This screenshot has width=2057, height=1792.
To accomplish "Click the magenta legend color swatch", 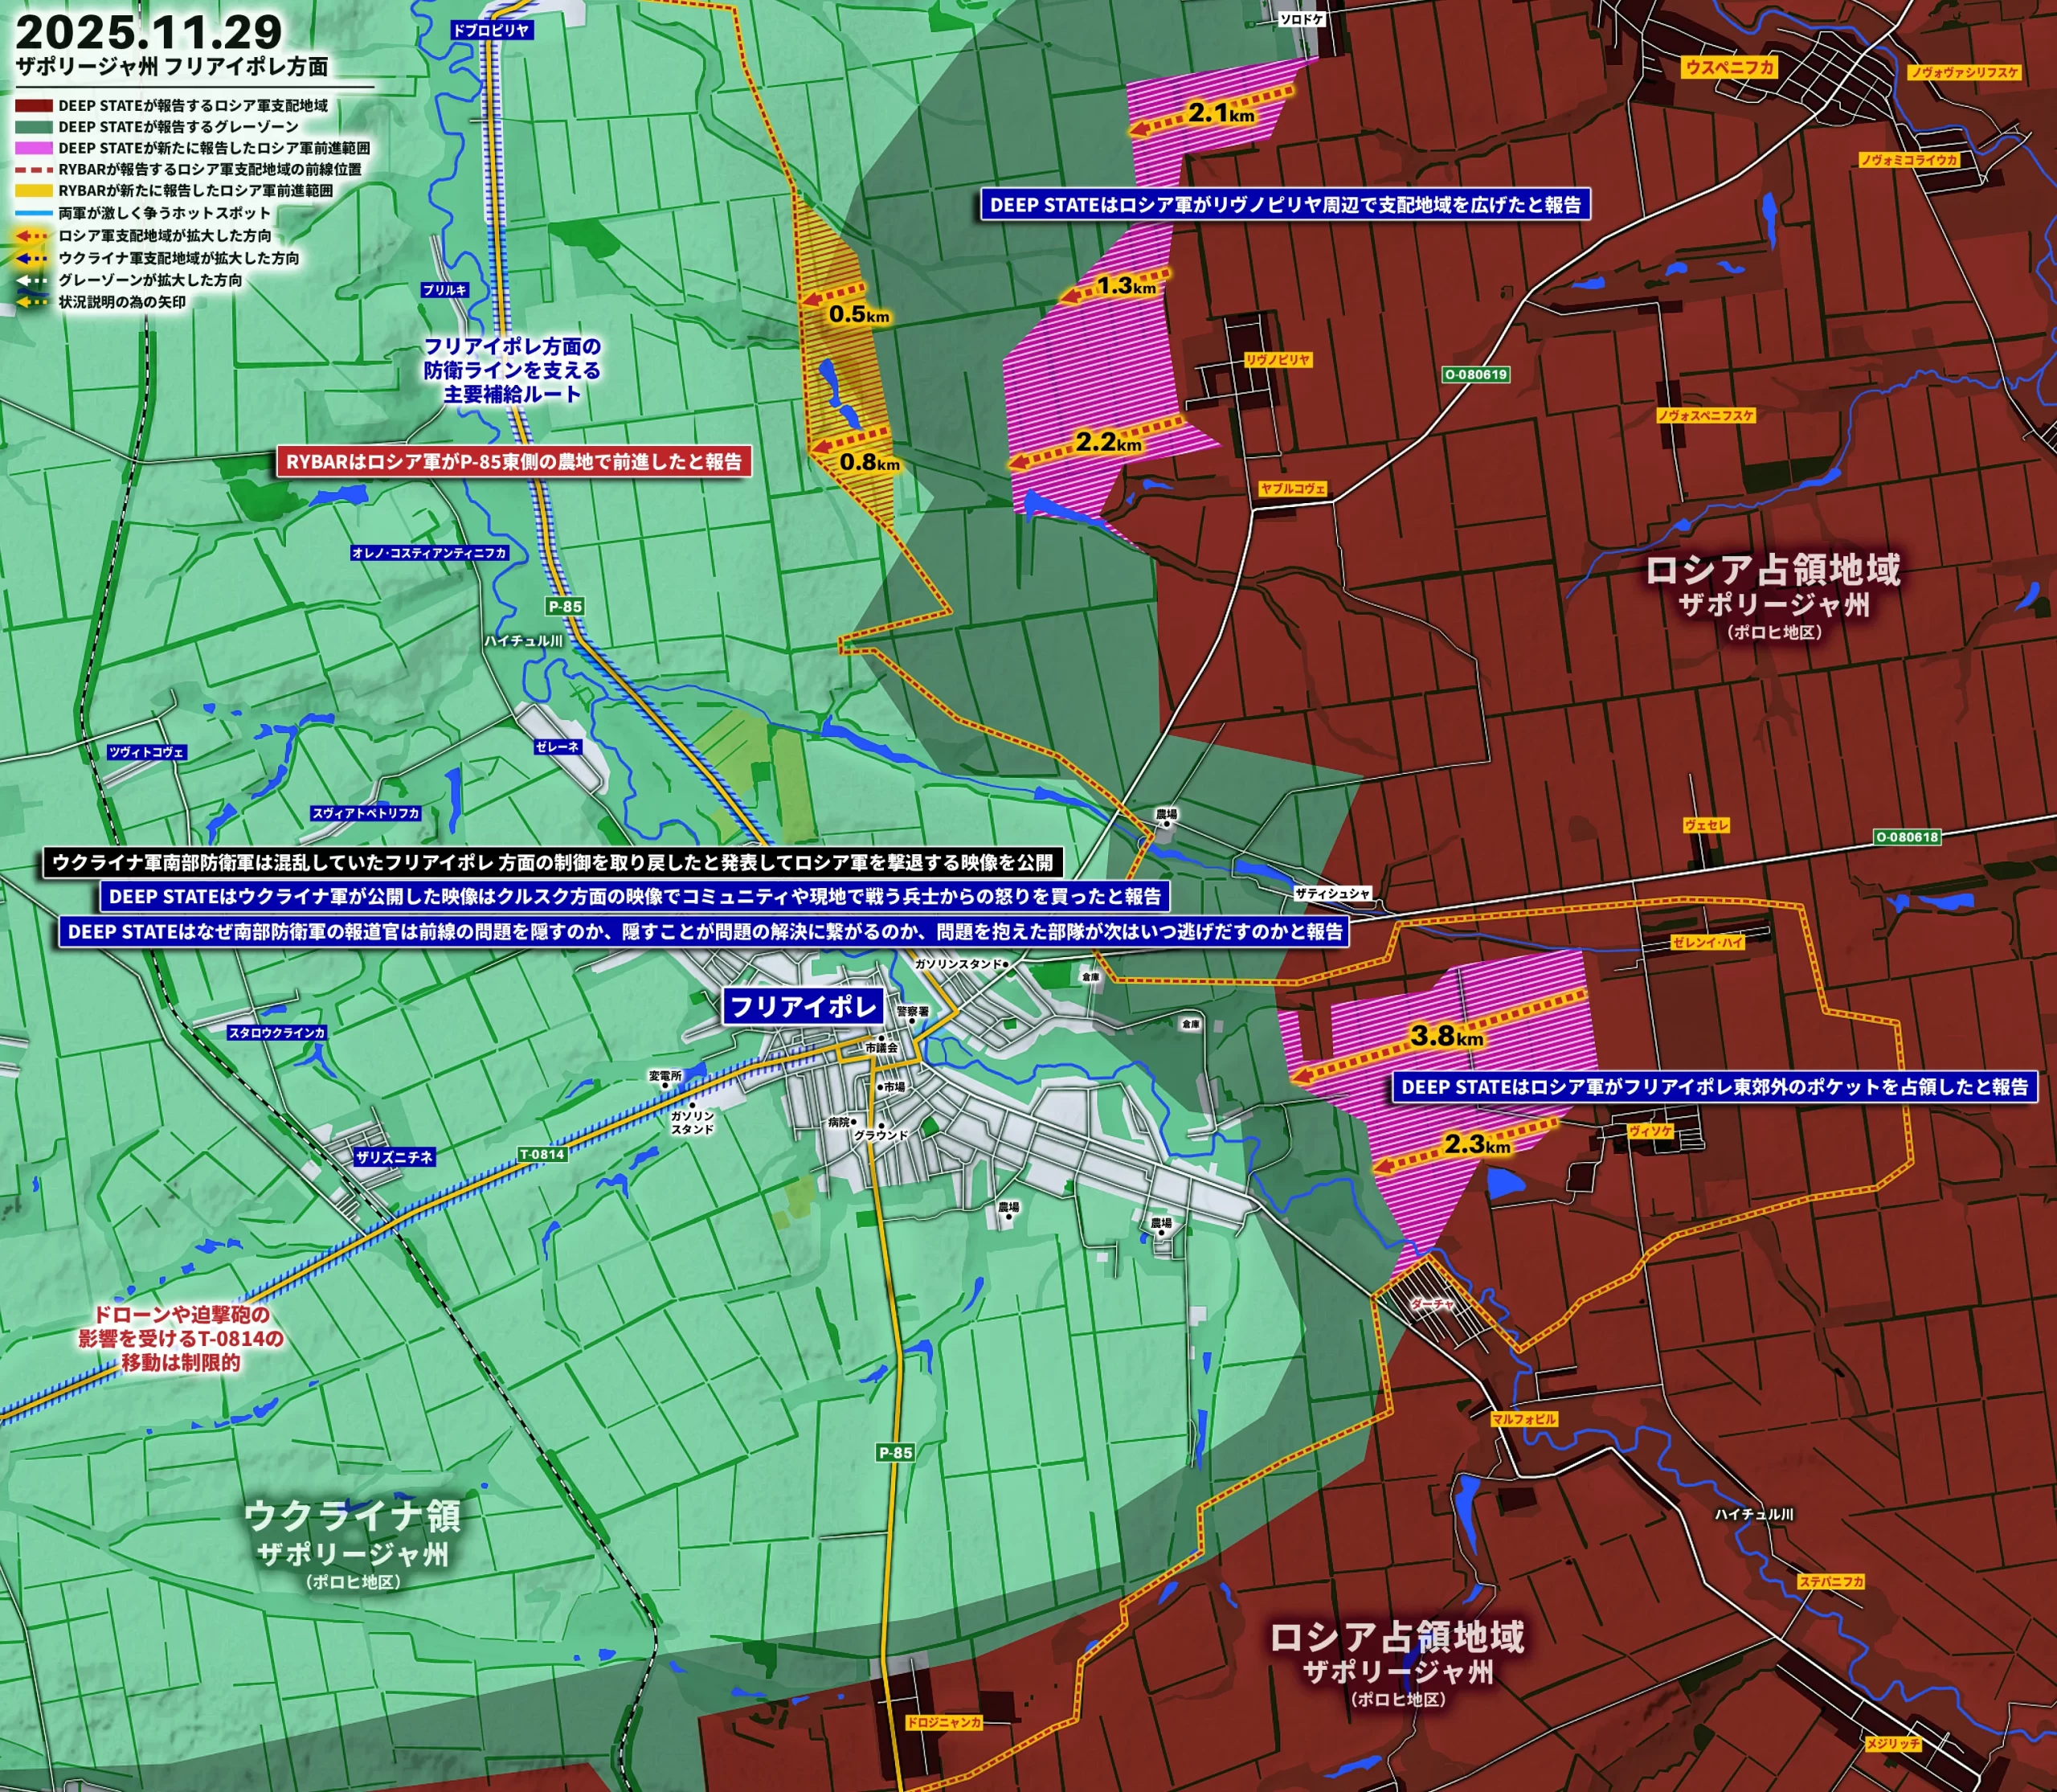I will coord(34,148).
